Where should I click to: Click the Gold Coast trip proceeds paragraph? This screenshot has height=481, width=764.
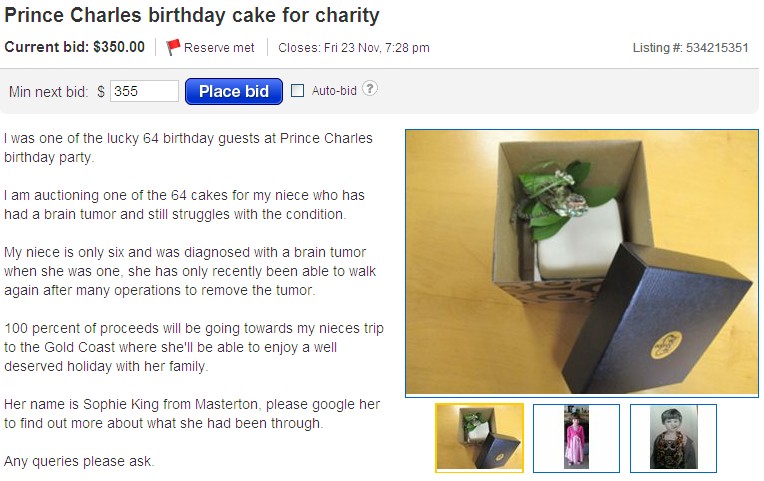click(x=192, y=347)
